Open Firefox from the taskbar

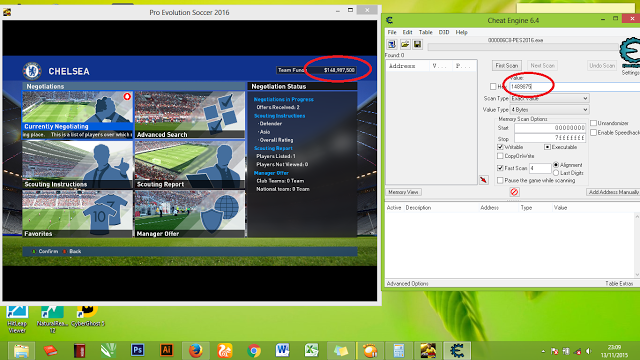coord(196,350)
